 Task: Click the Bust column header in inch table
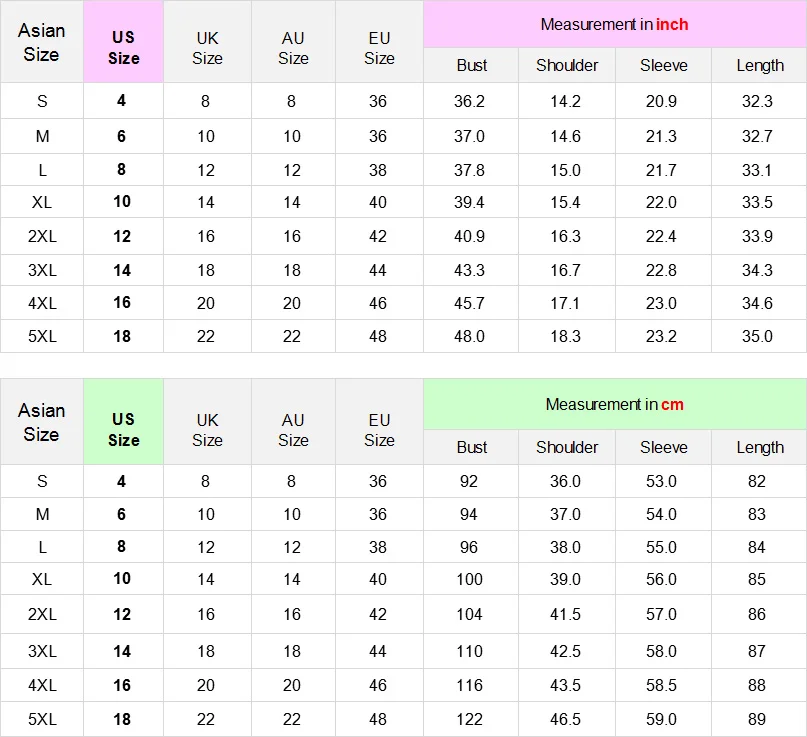click(x=471, y=65)
